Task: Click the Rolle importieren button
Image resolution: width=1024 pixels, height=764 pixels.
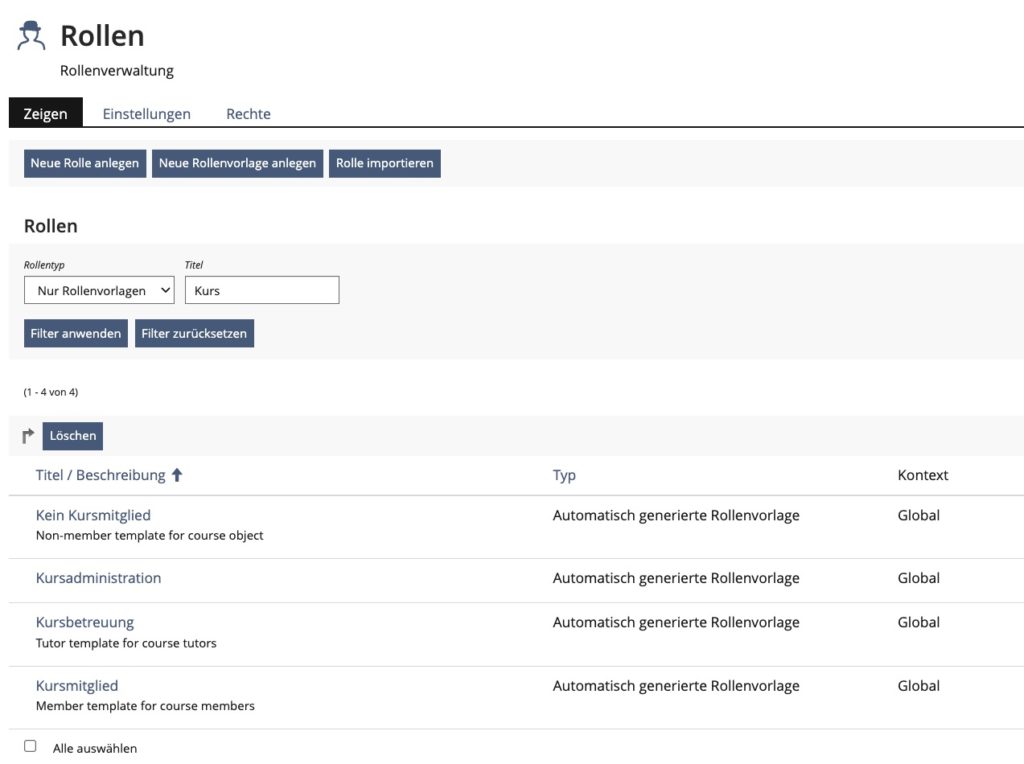Action: pos(384,163)
